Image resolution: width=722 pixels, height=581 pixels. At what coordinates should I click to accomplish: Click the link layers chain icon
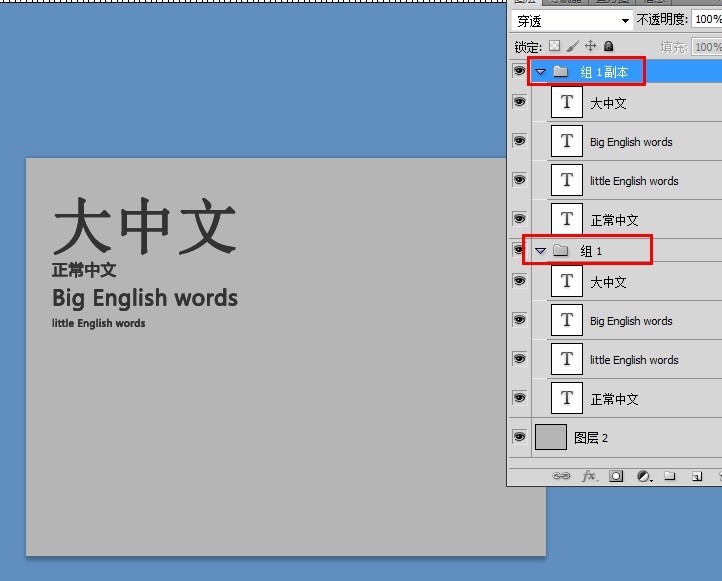pos(561,476)
